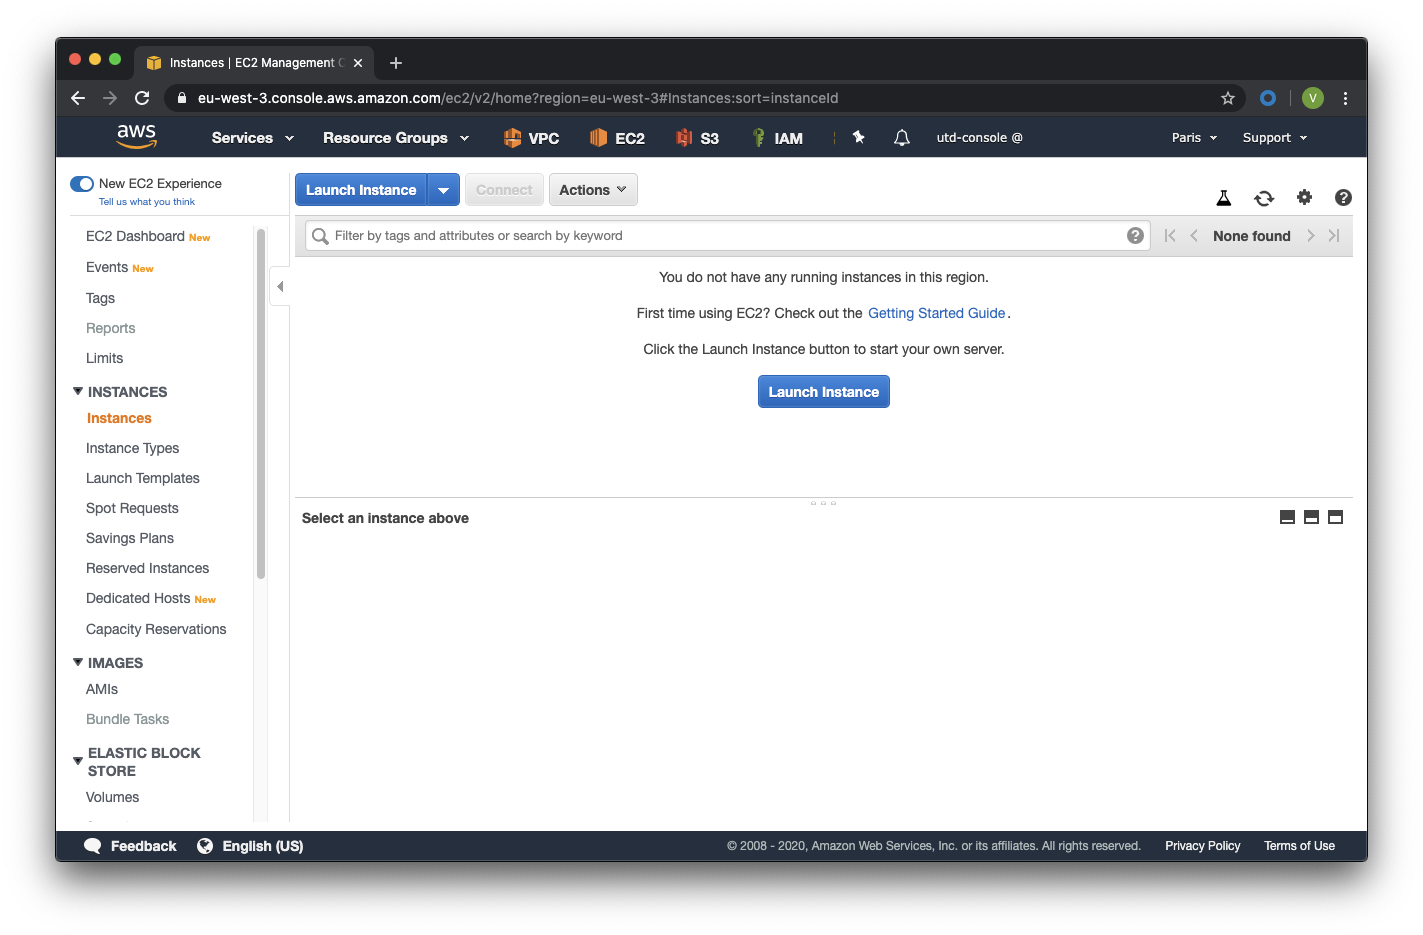Click the instance filter search field
The height and width of the screenshot is (935, 1423).
[728, 236]
